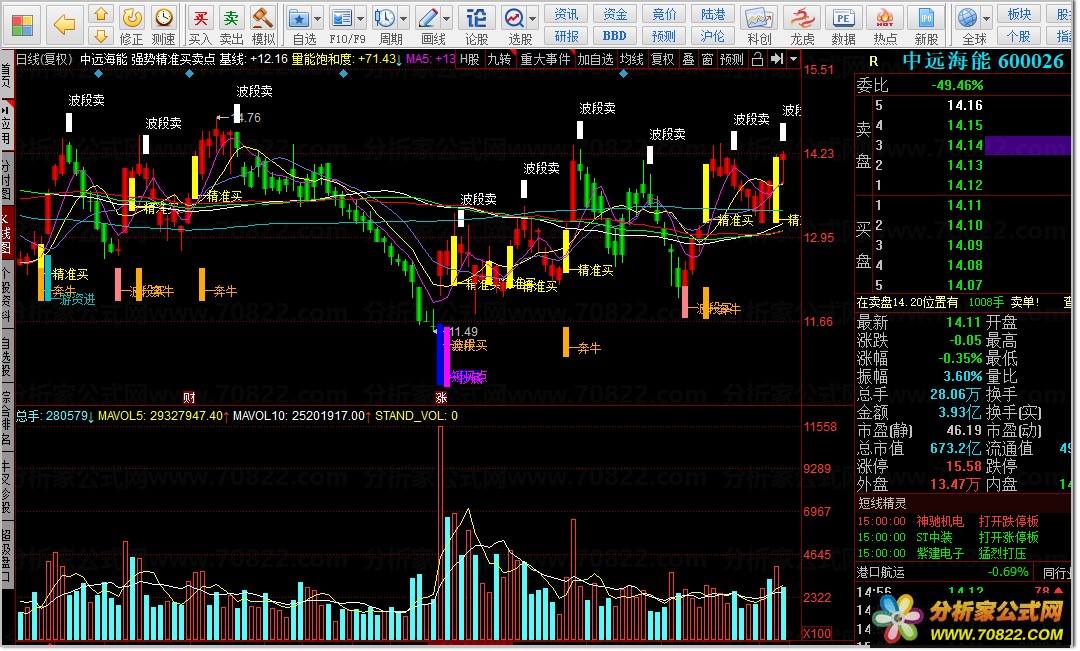Expand the F10/F9 dropdown arrow
The height and width of the screenshot is (651, 1080).
point(360,19)
